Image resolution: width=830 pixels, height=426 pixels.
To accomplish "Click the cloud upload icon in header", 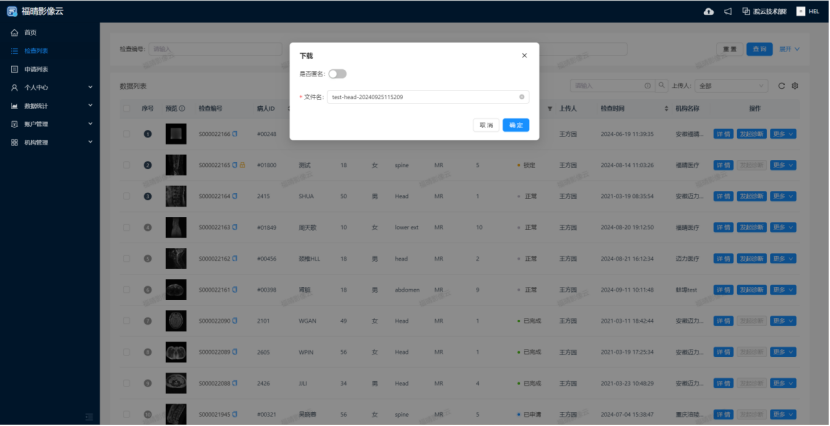I will pos(709,11).
